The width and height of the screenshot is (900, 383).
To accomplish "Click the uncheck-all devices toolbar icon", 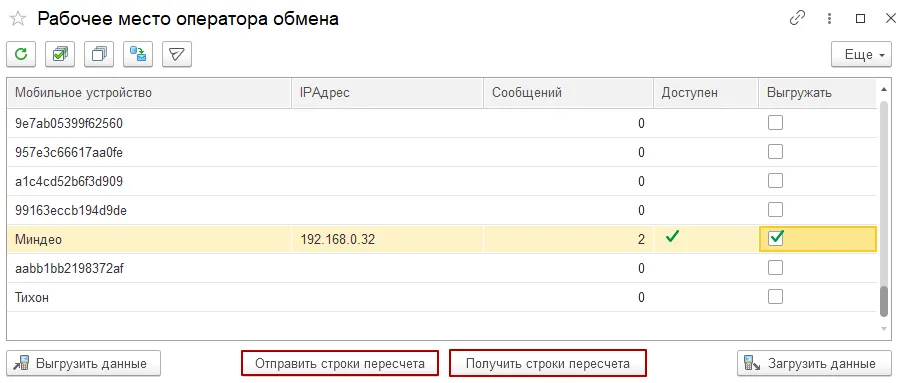I will pyautogui.click(x=99, y=55).
